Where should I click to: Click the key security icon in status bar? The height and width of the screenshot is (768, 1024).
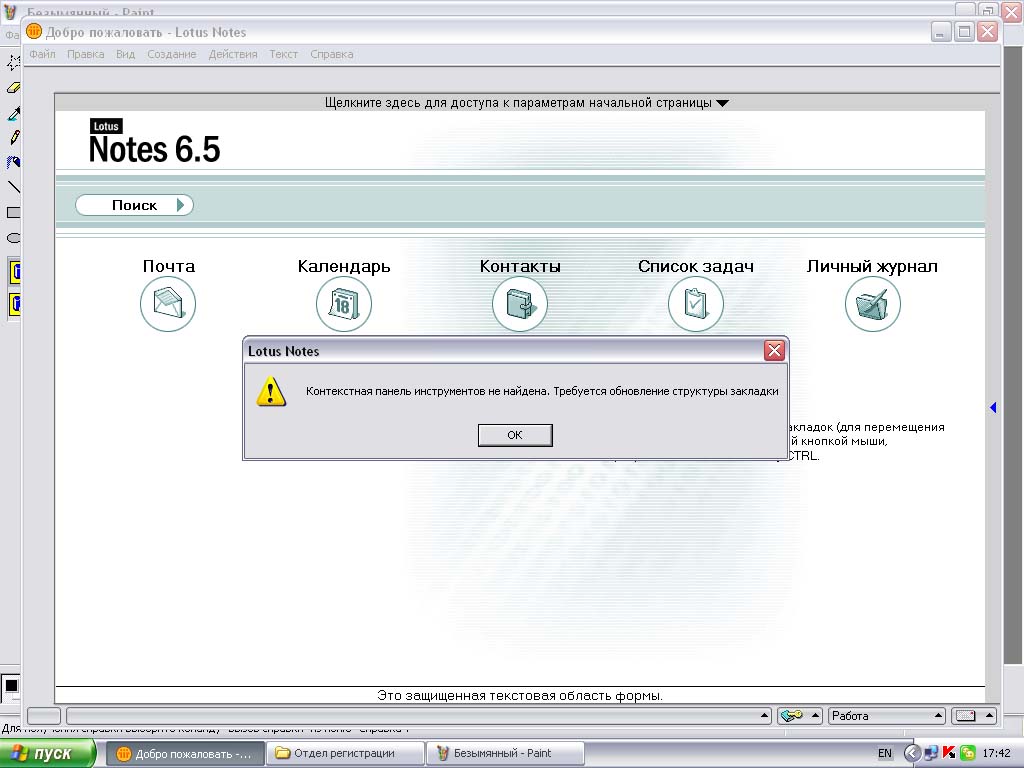tap(793, 716)
